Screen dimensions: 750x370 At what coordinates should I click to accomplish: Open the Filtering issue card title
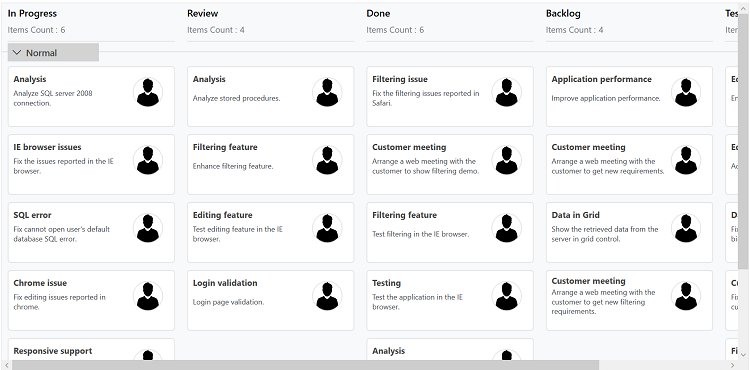pos(400,79)
